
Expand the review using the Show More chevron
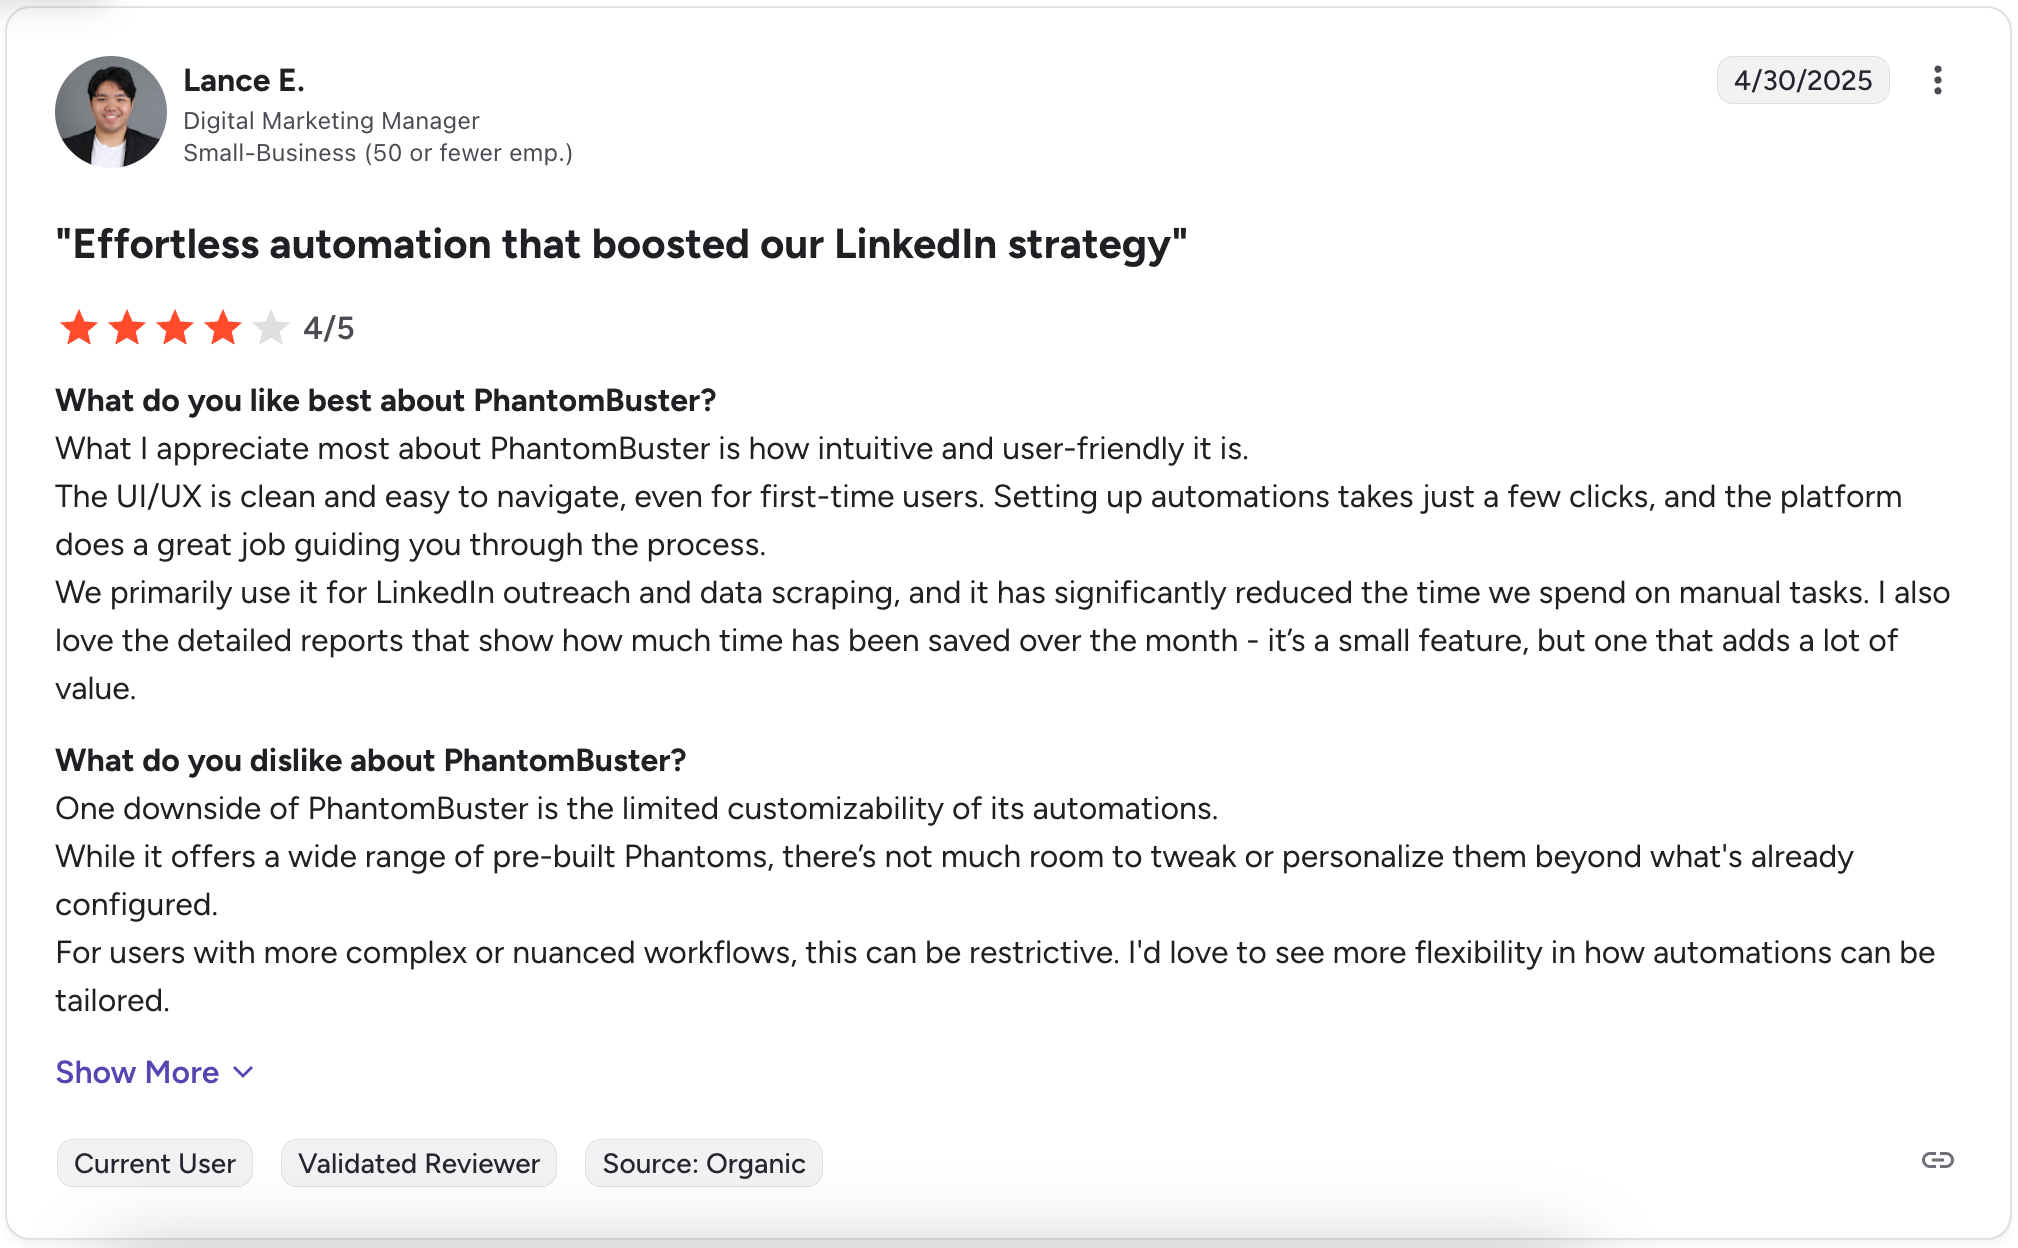(243, 1073)
